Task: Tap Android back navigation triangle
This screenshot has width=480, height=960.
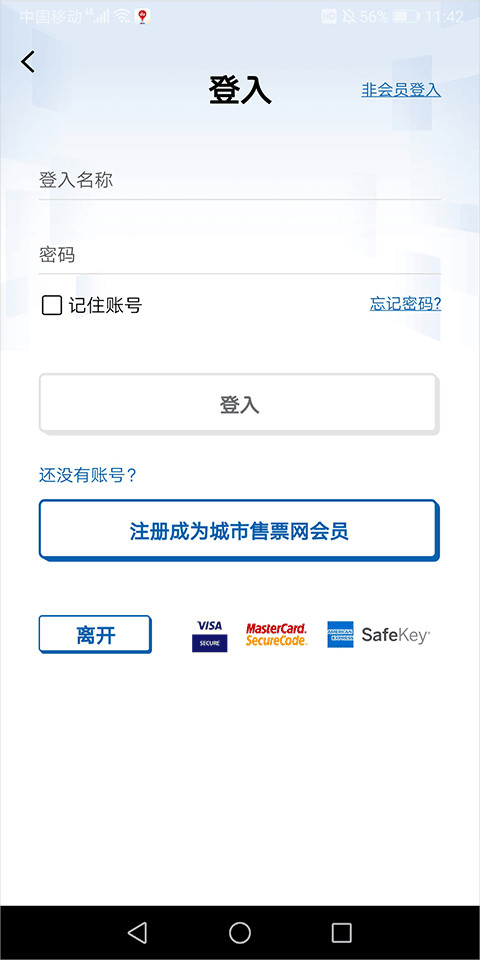Action: (x=137, y=932)
